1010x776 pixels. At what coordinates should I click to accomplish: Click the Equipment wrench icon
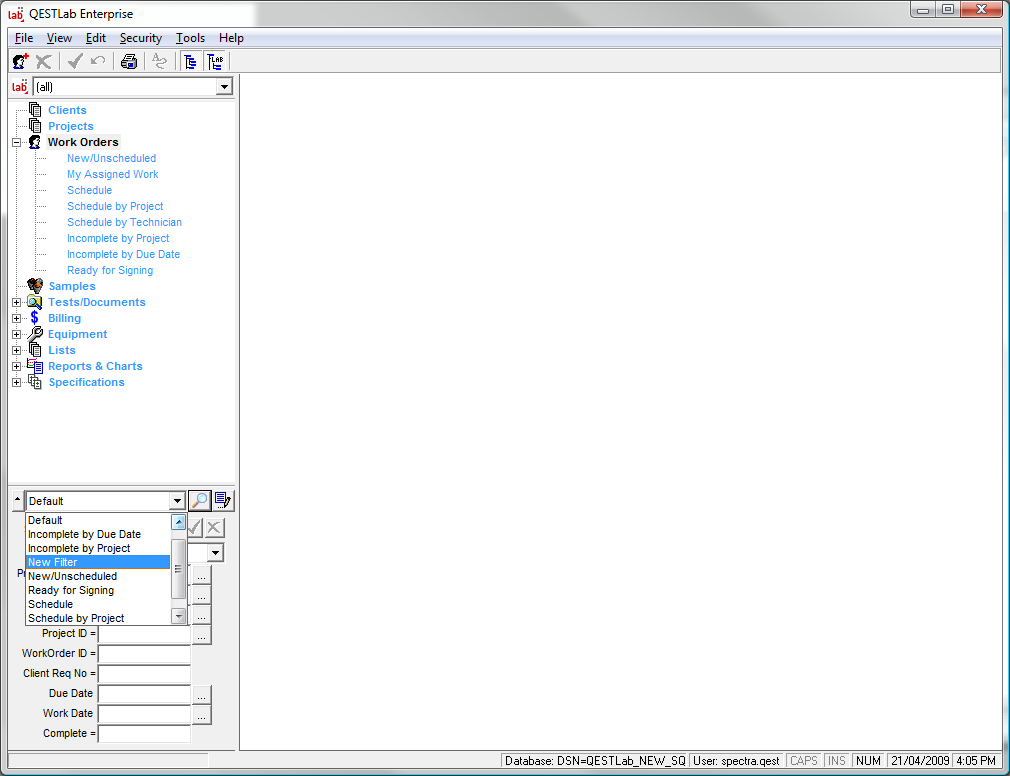pos(35,334)
